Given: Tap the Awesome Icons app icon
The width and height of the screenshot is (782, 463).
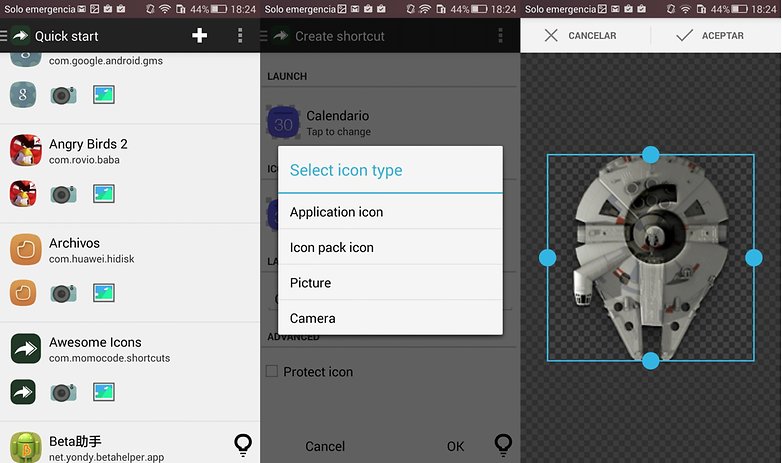Looking at the screenshot, I should (25, 348).
